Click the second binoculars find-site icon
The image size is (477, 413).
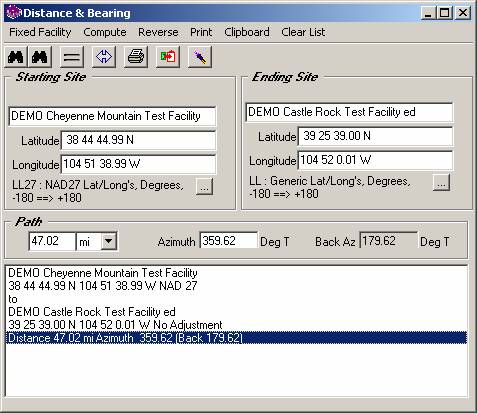[40, 57]
